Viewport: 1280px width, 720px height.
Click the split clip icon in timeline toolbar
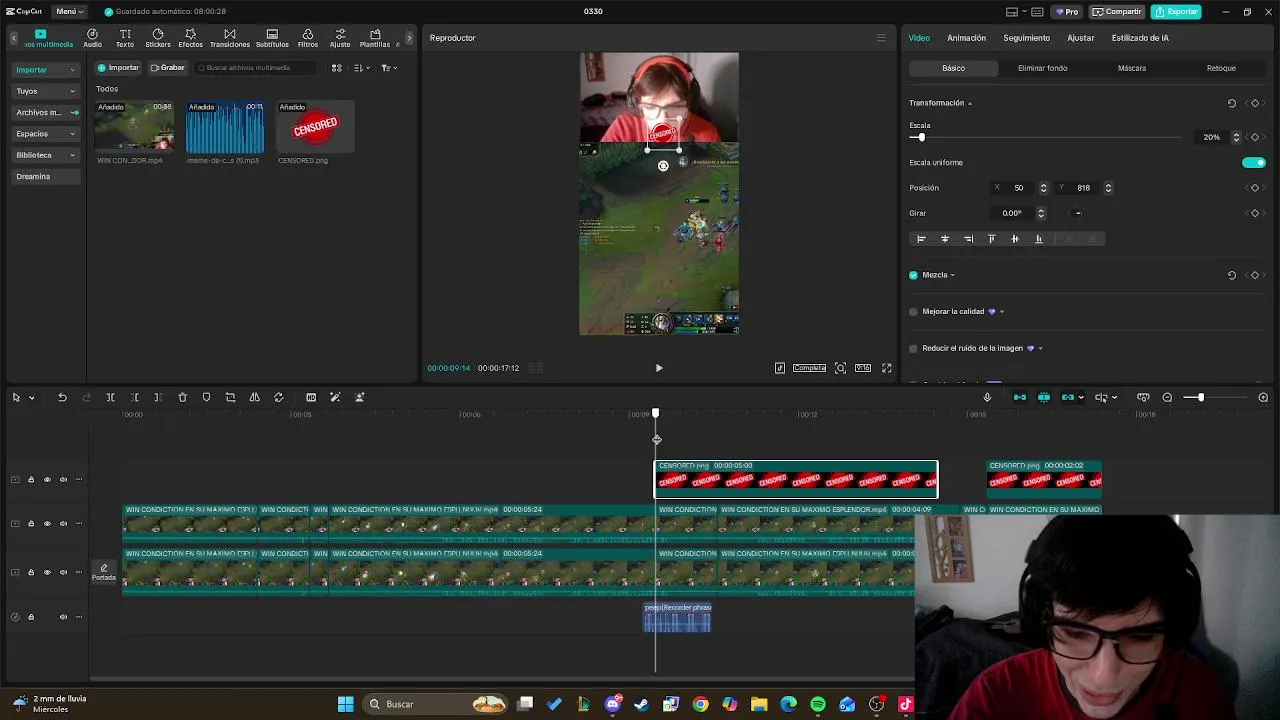point(110,397)
